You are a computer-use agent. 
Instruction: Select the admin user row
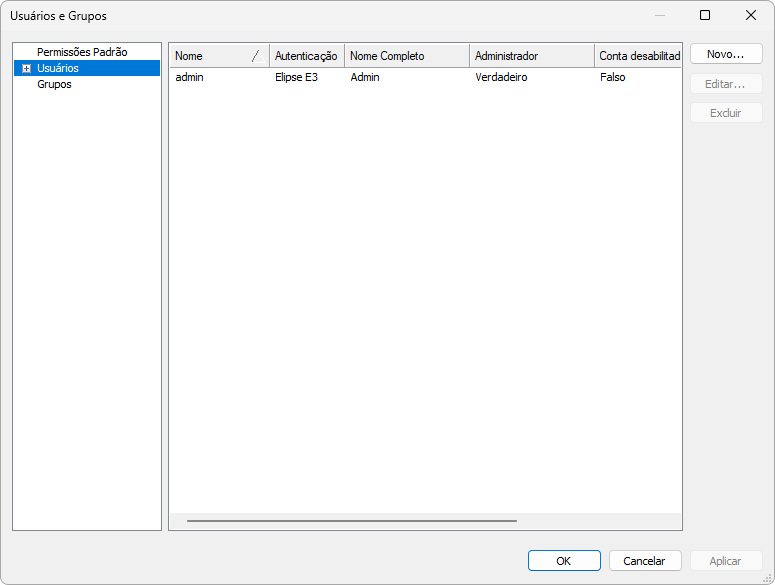pyautogui.click(x=189, y=77)
